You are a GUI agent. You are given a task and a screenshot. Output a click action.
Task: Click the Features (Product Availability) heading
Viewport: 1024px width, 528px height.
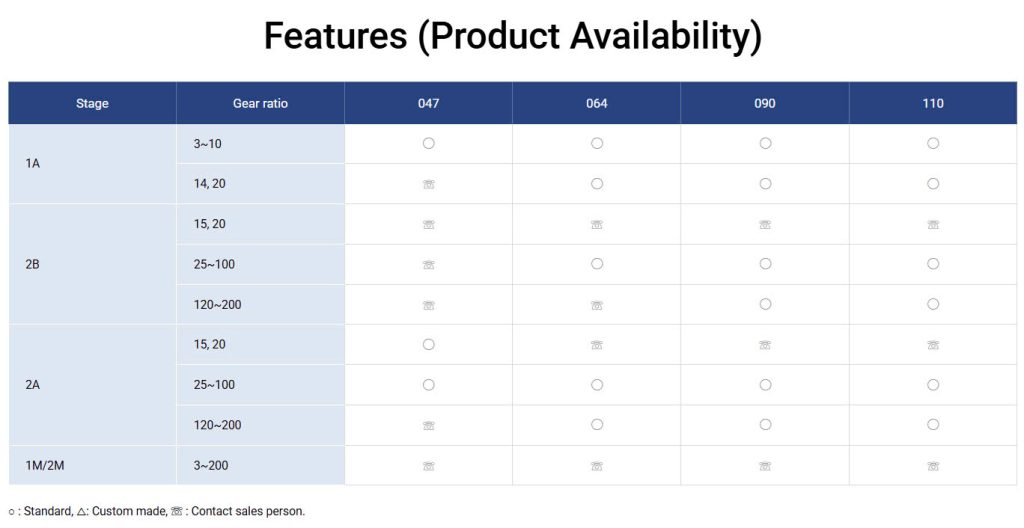click(x=513, y=35)
